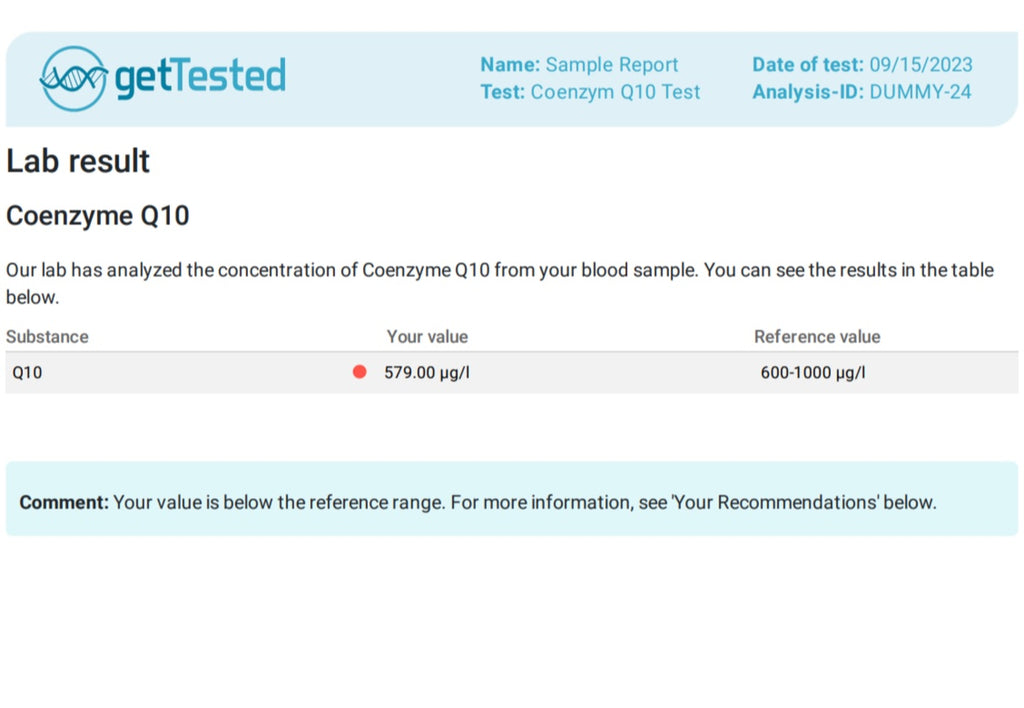Click the 600-1000 µg/l reference range
This screenshot has height=708, width=1024.
pyautogui.click(x=813, y=373)
